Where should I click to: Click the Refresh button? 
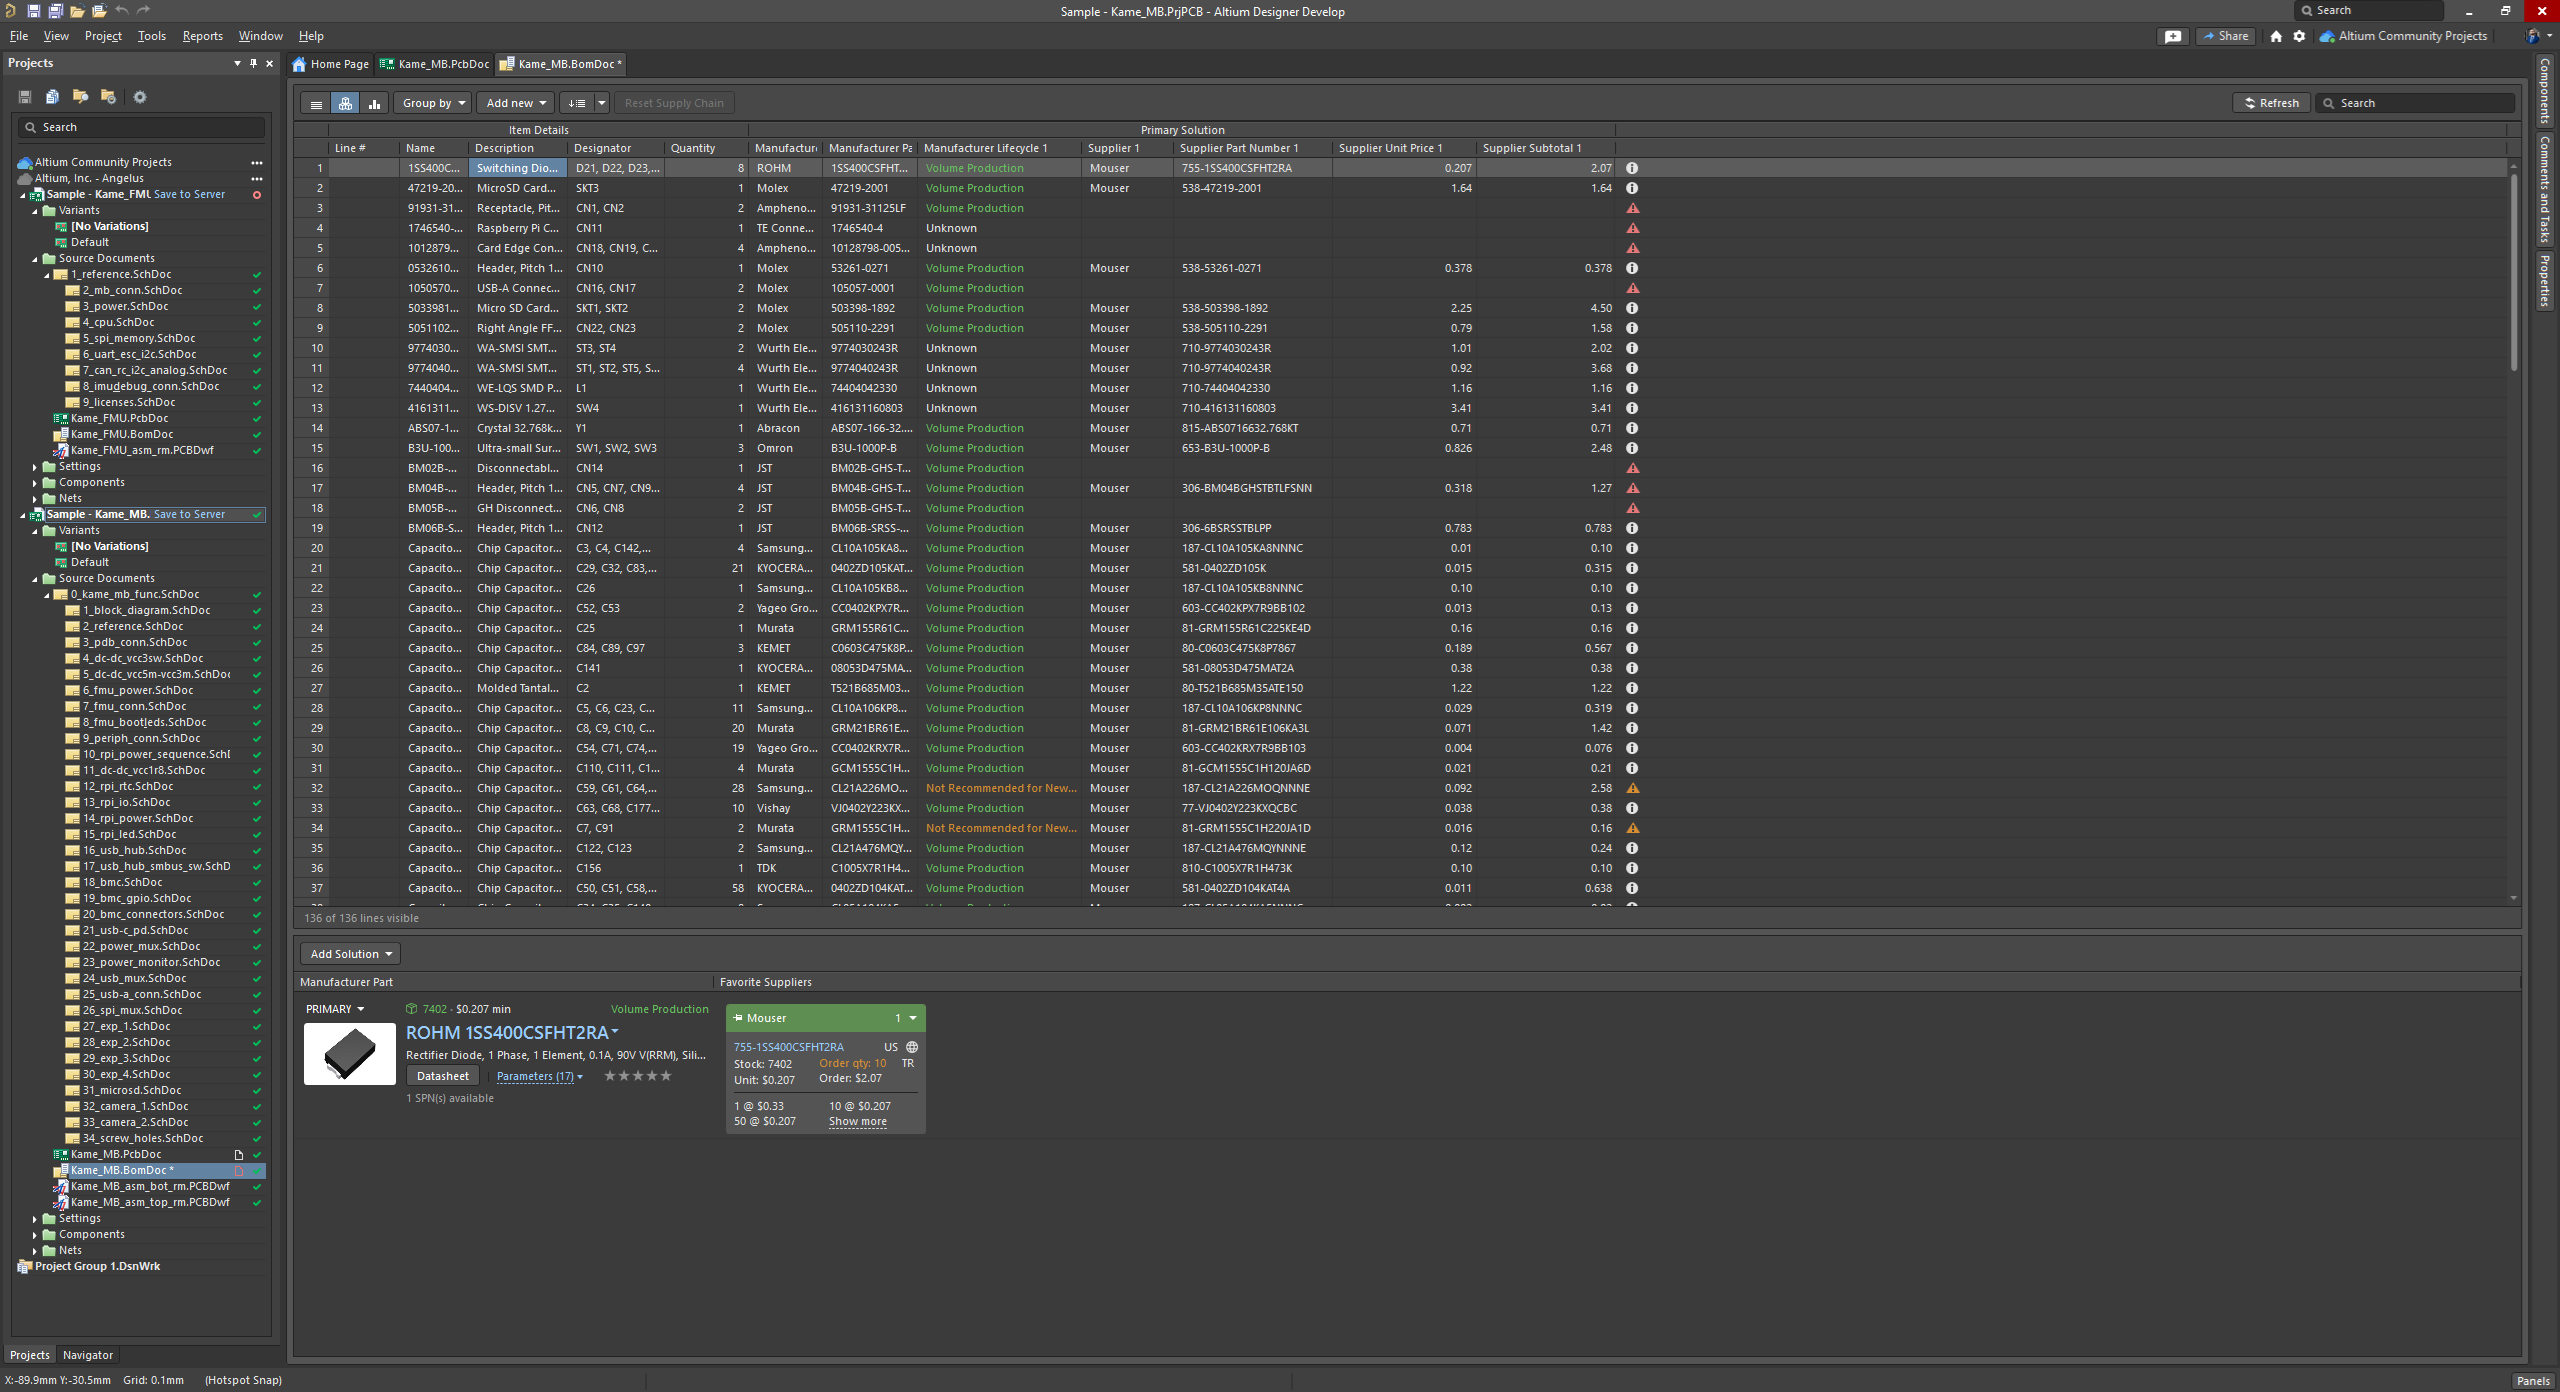2271,103
